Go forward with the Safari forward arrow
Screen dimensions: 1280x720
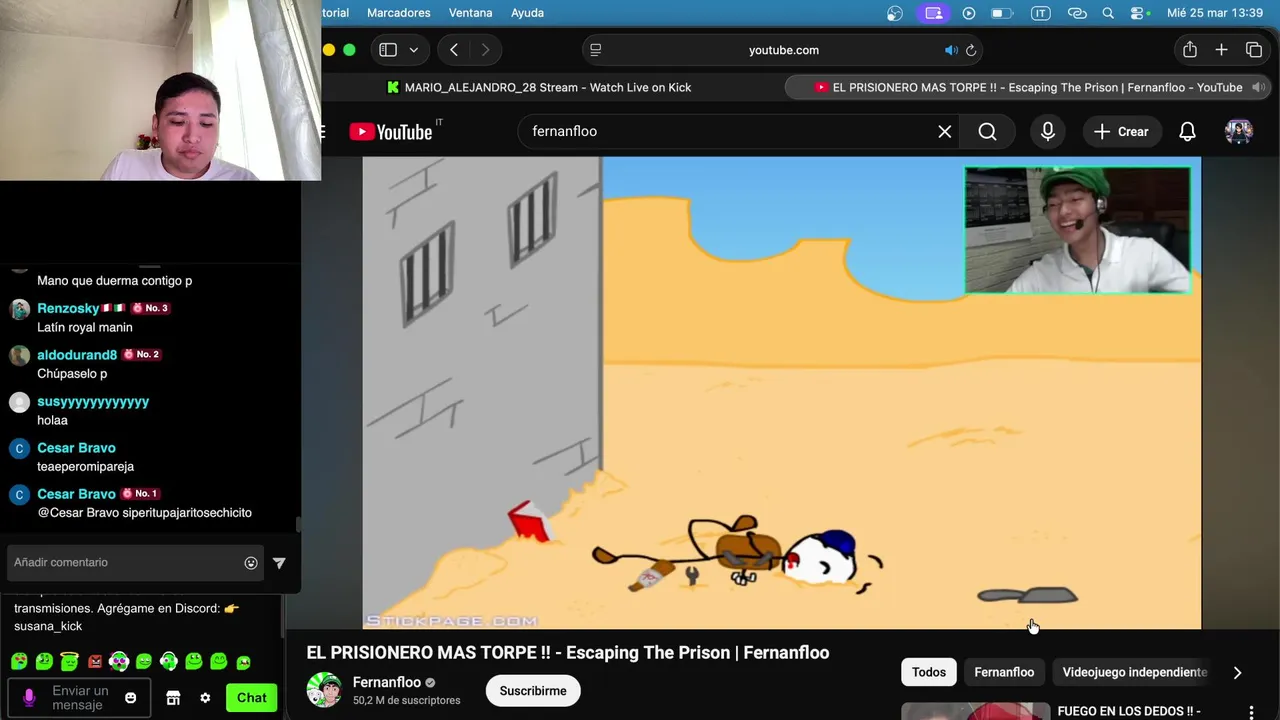[x=486, y=50]
